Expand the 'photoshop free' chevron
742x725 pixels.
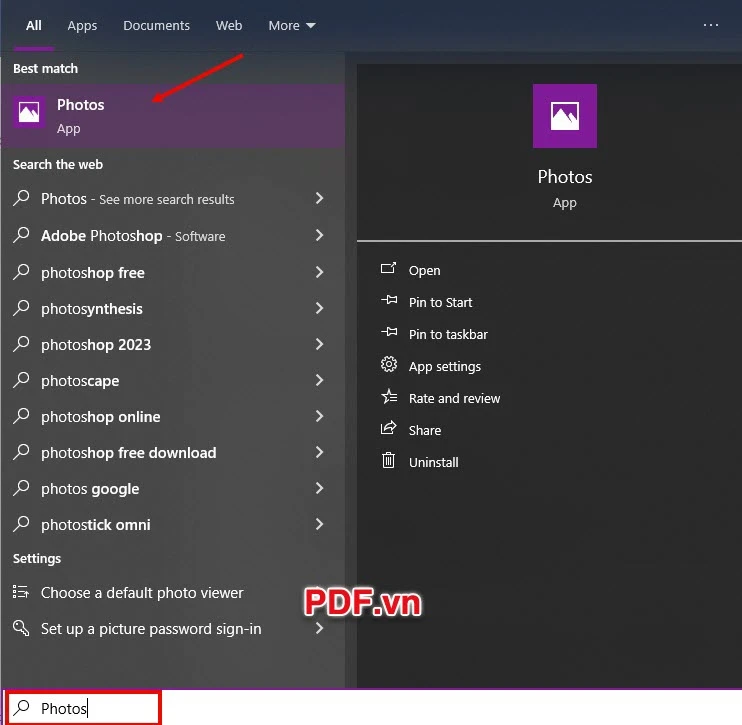pyautogui.click(x=319, y=272)
